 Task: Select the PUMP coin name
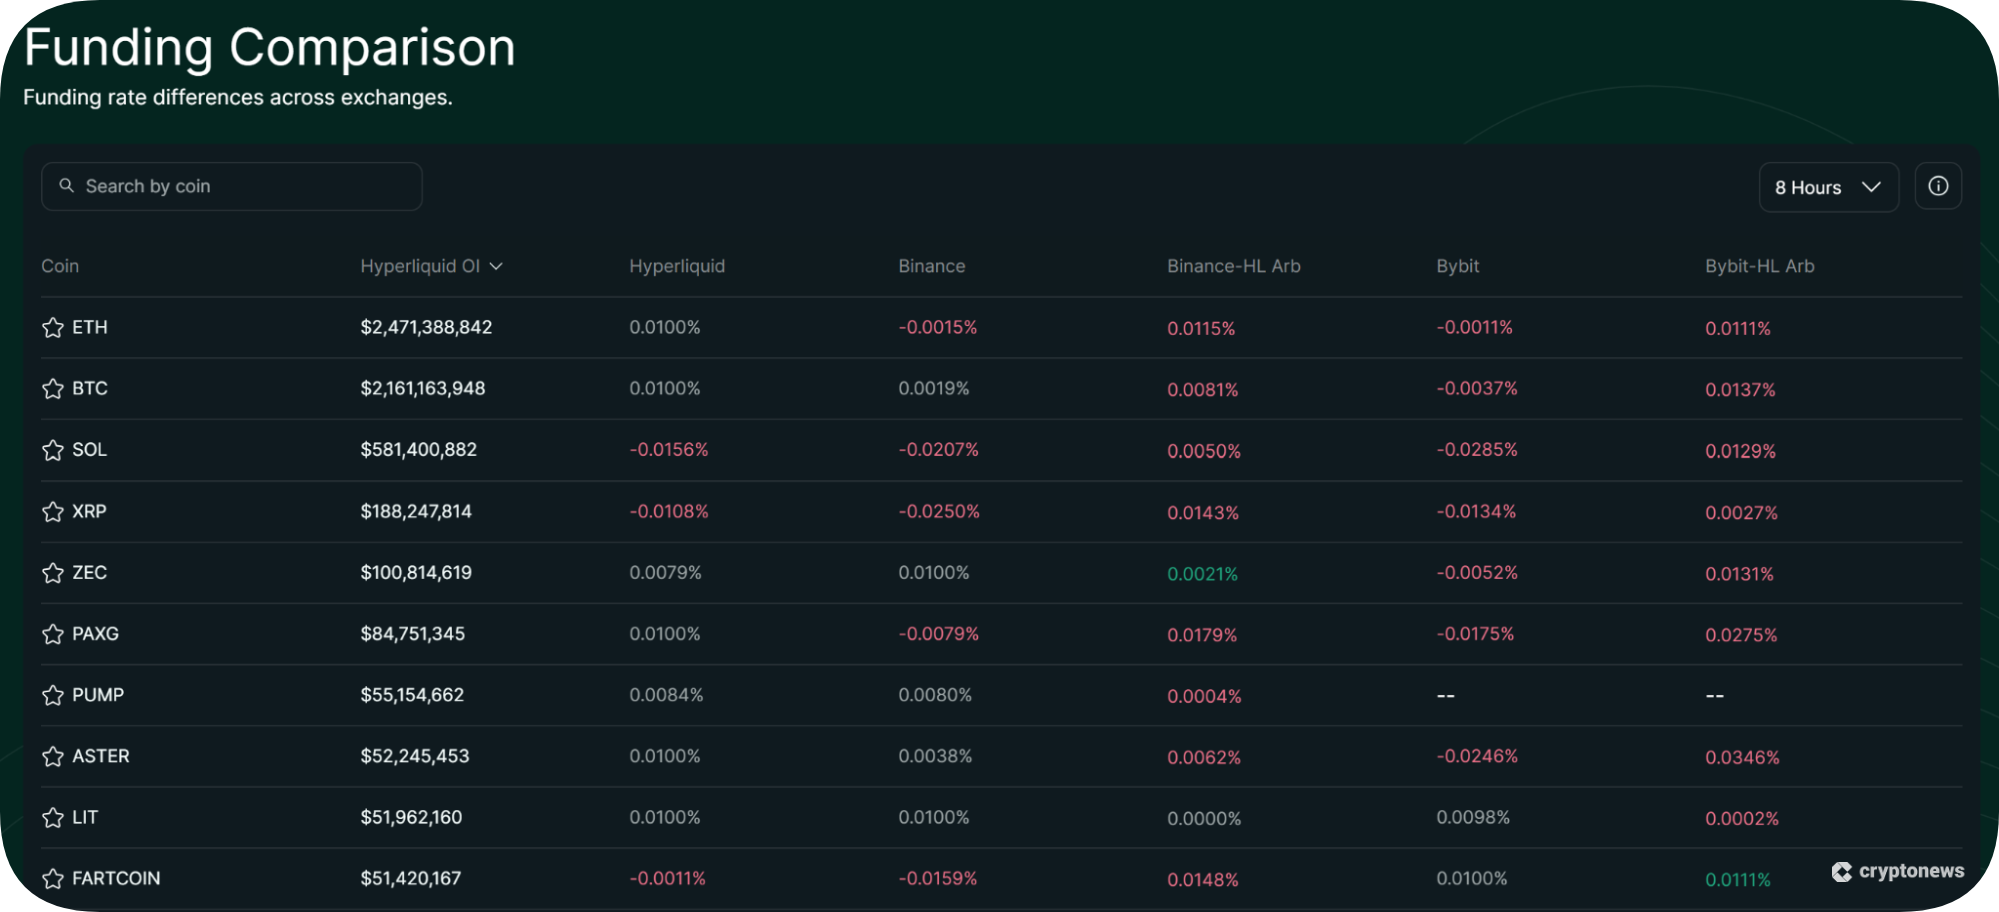98,694
